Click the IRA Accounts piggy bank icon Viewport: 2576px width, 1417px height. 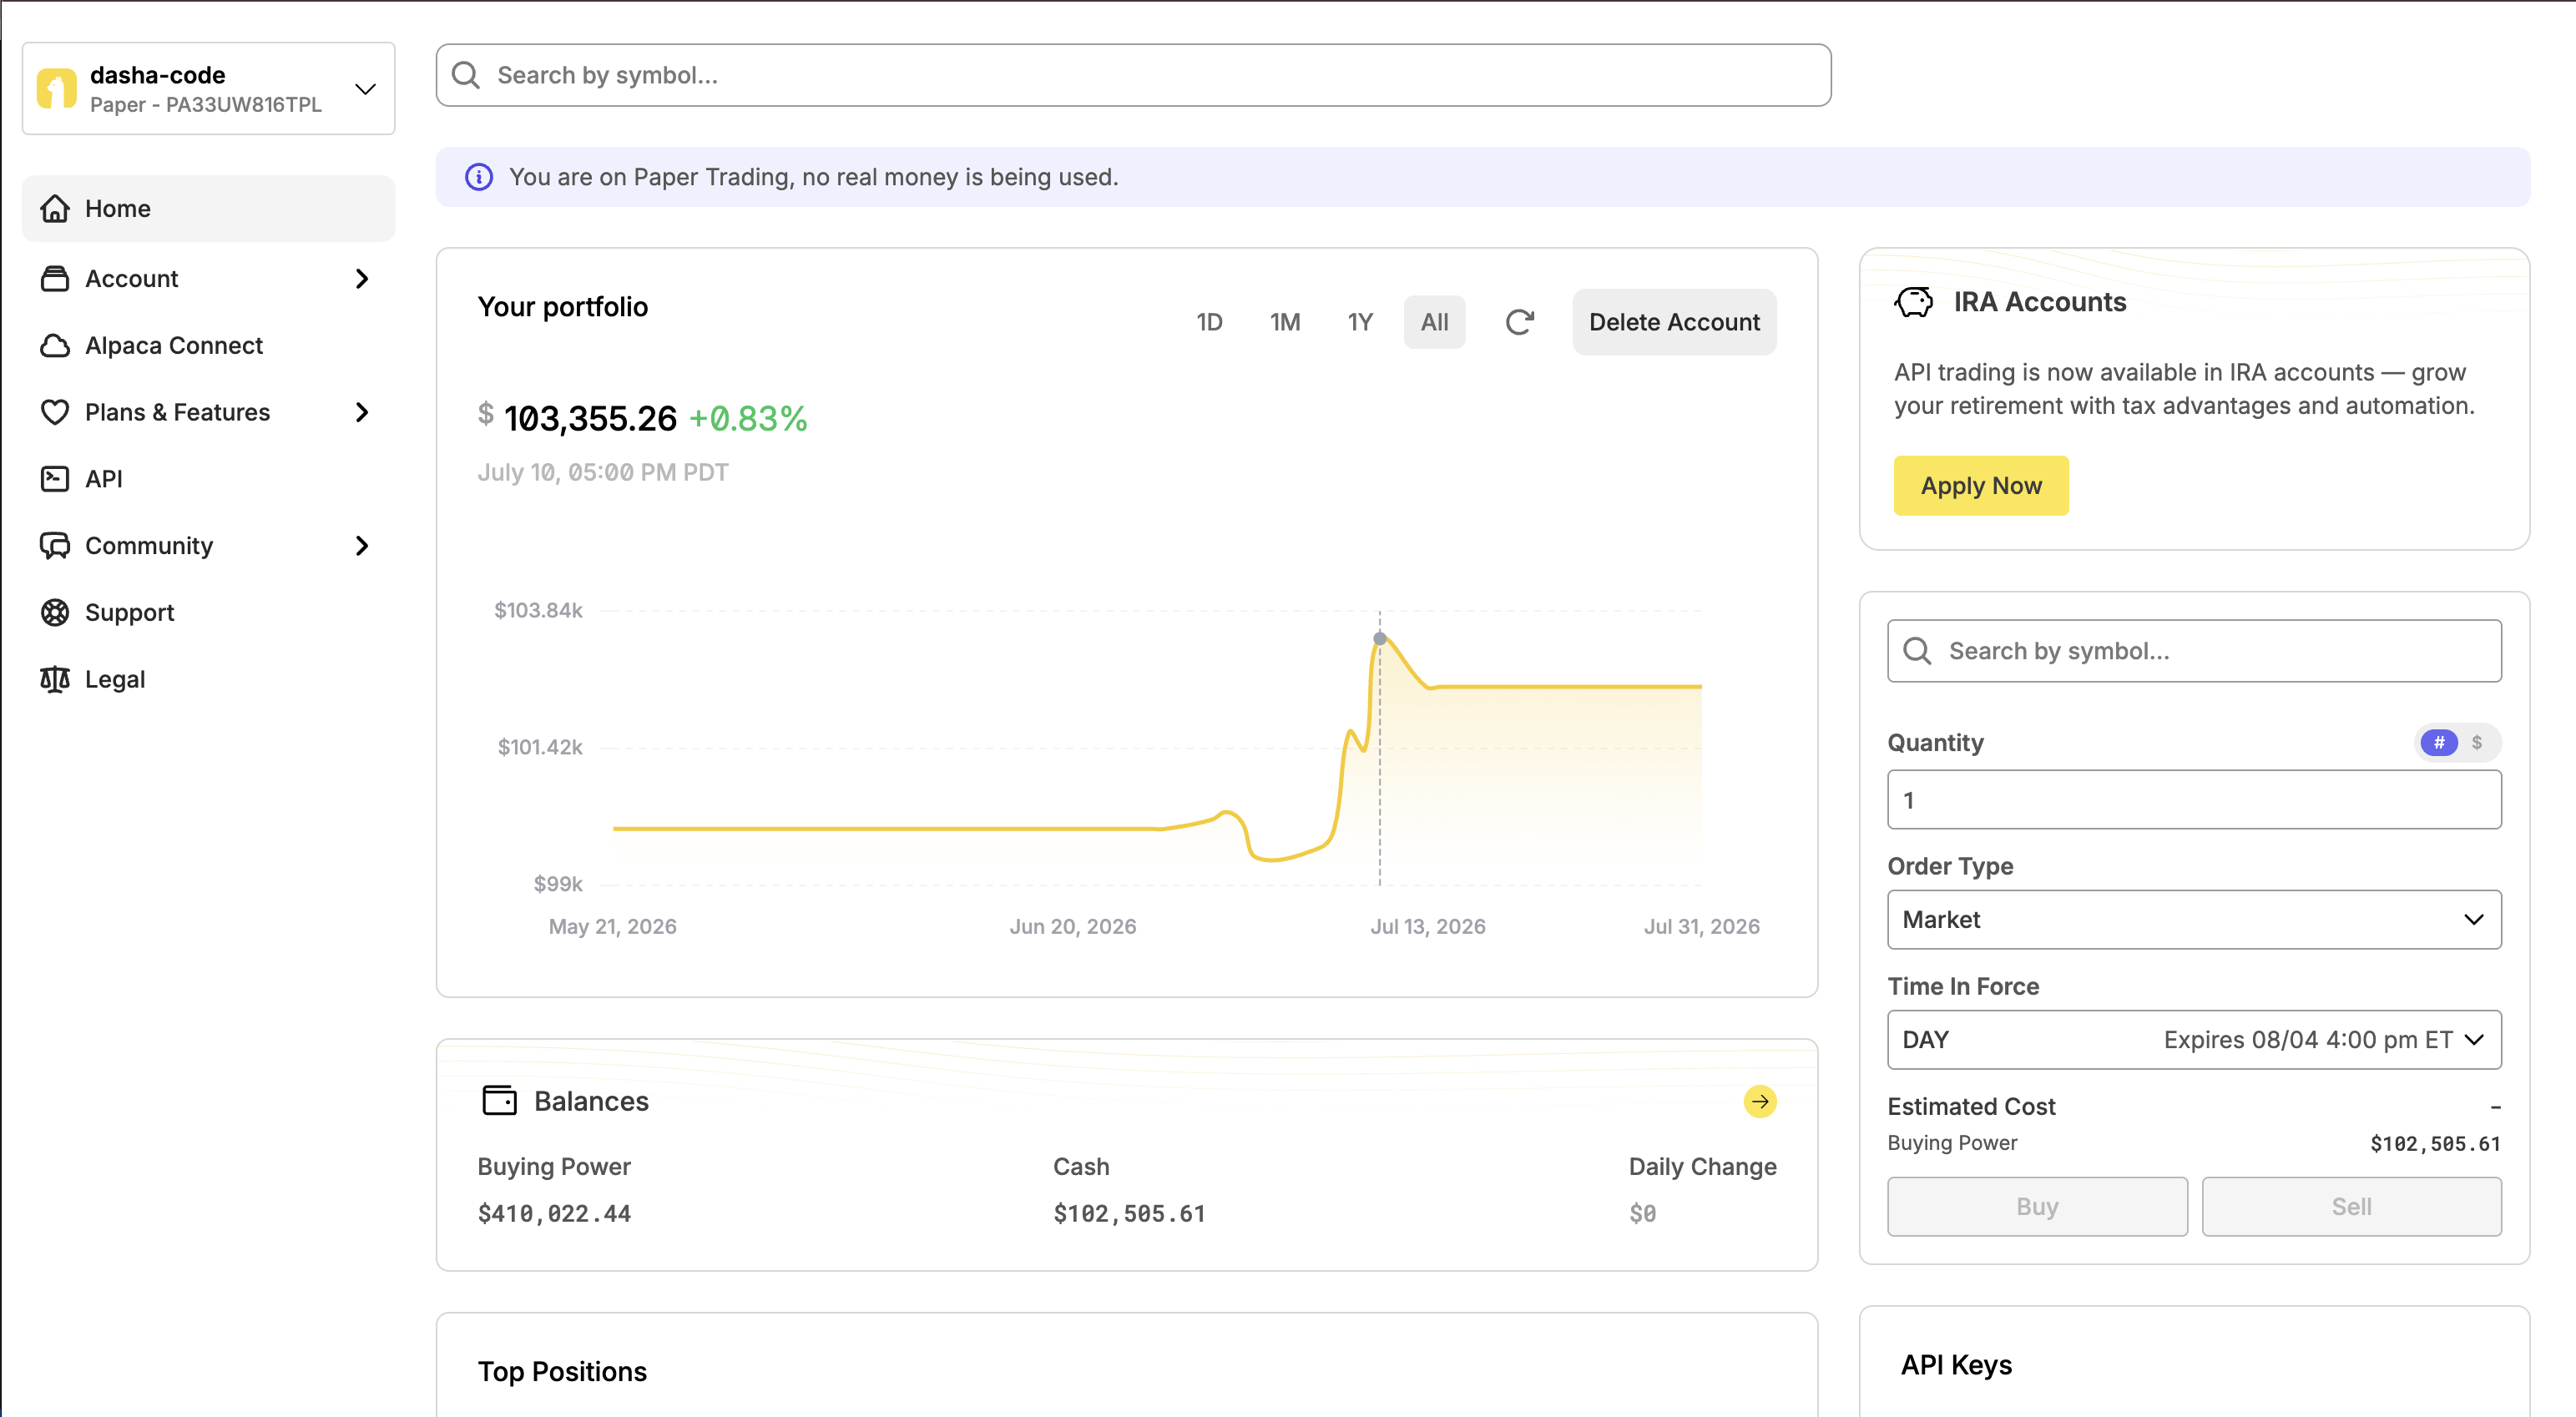click(x=1914, y=302)
